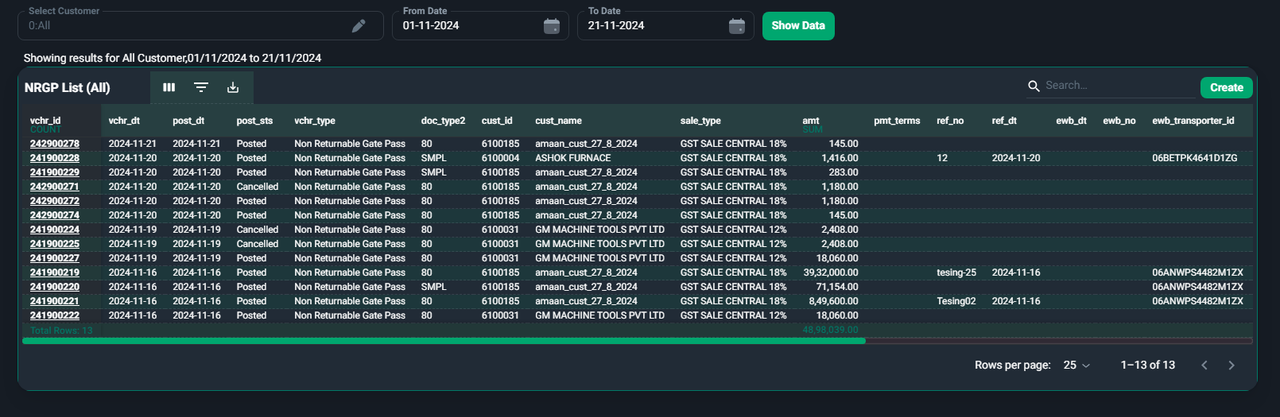1280x417 pixels.
Task: Click the NRGP List (All) title
Action: click(x=67, y=88)
